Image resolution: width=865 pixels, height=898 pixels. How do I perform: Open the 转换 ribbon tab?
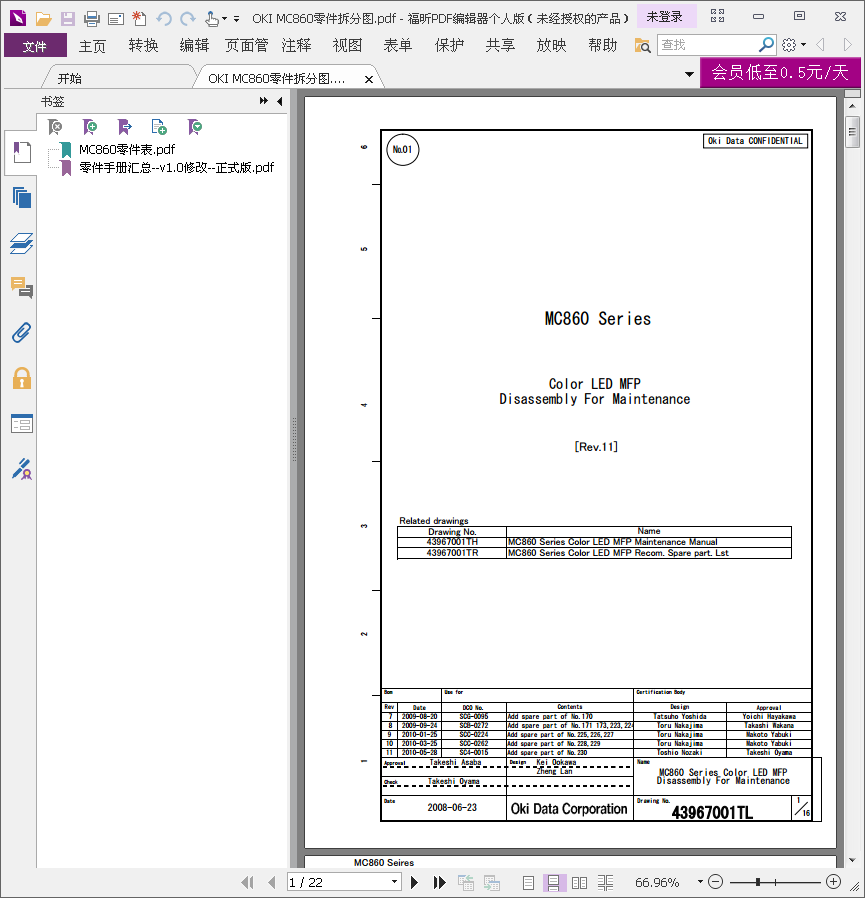[143, 45]
